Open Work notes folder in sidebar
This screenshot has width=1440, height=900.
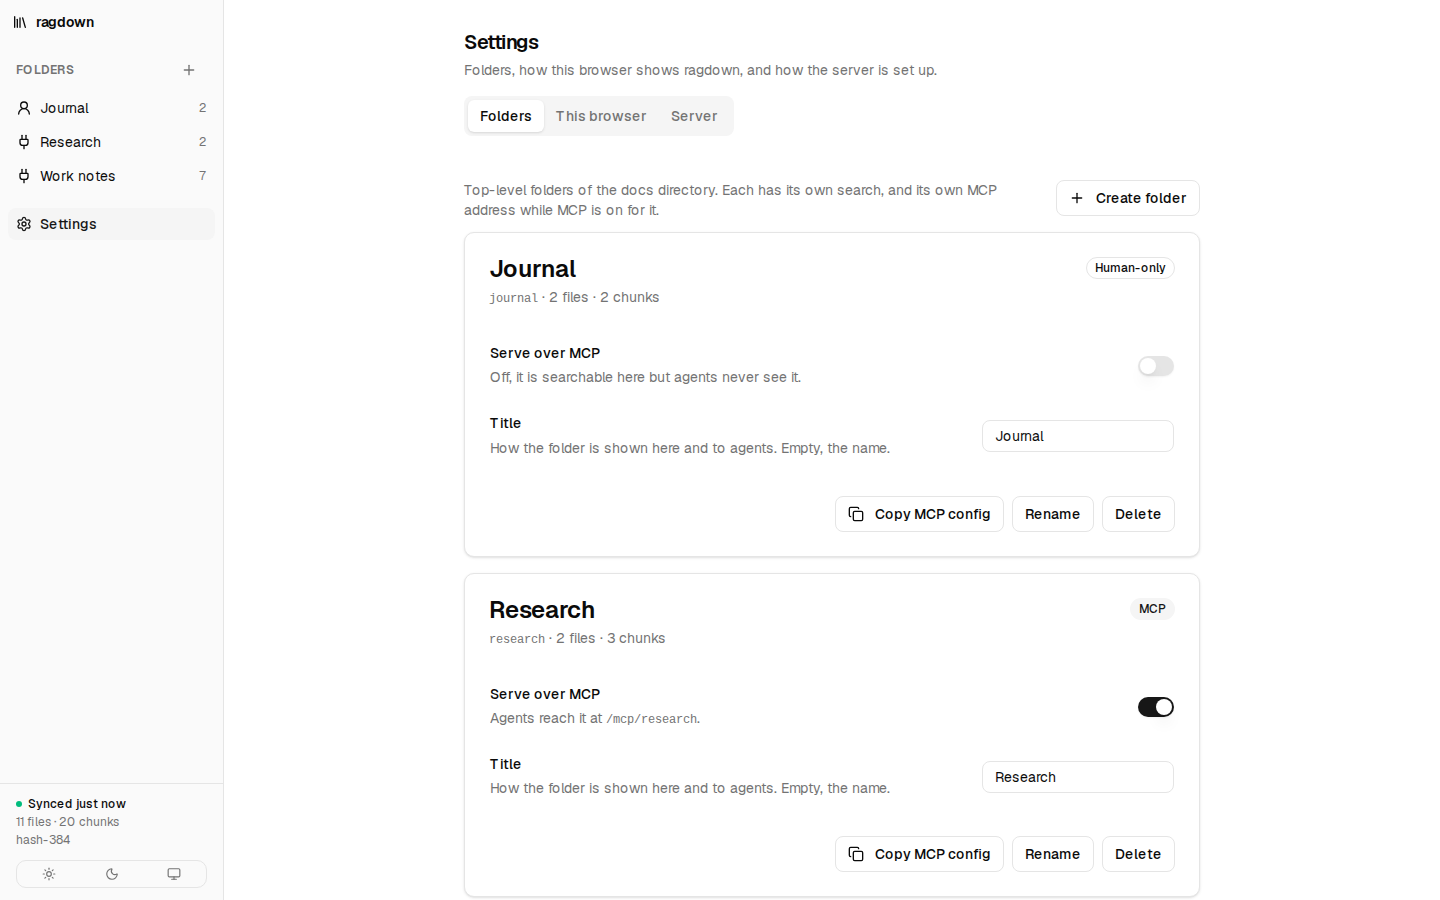coord(111,176)
